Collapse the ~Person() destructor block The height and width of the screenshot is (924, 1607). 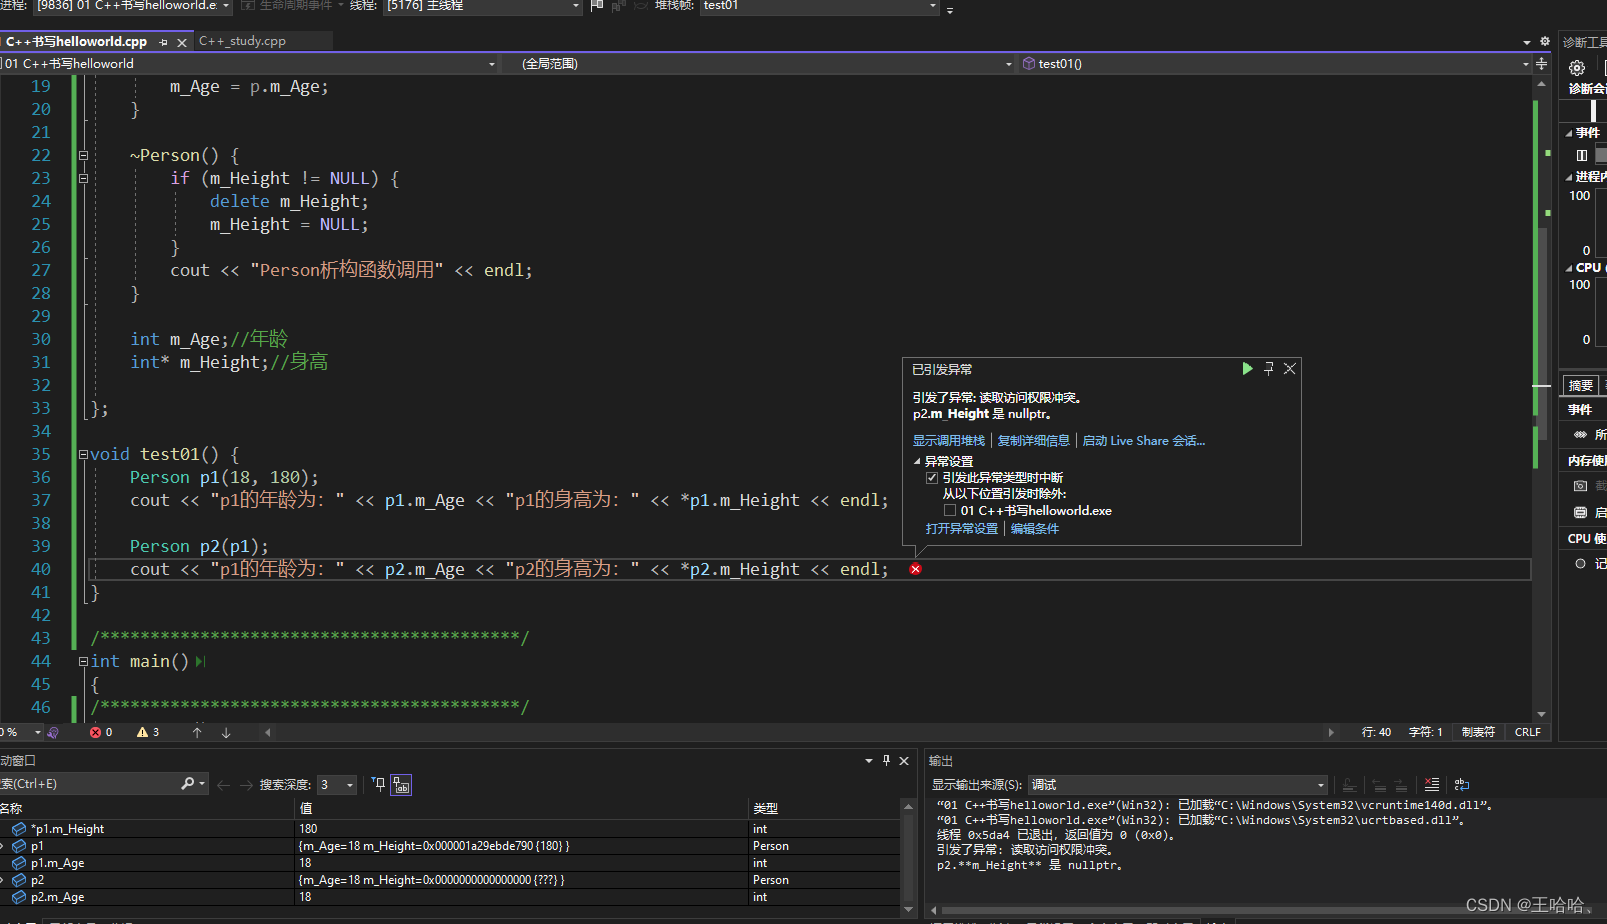tap(83, 155)
